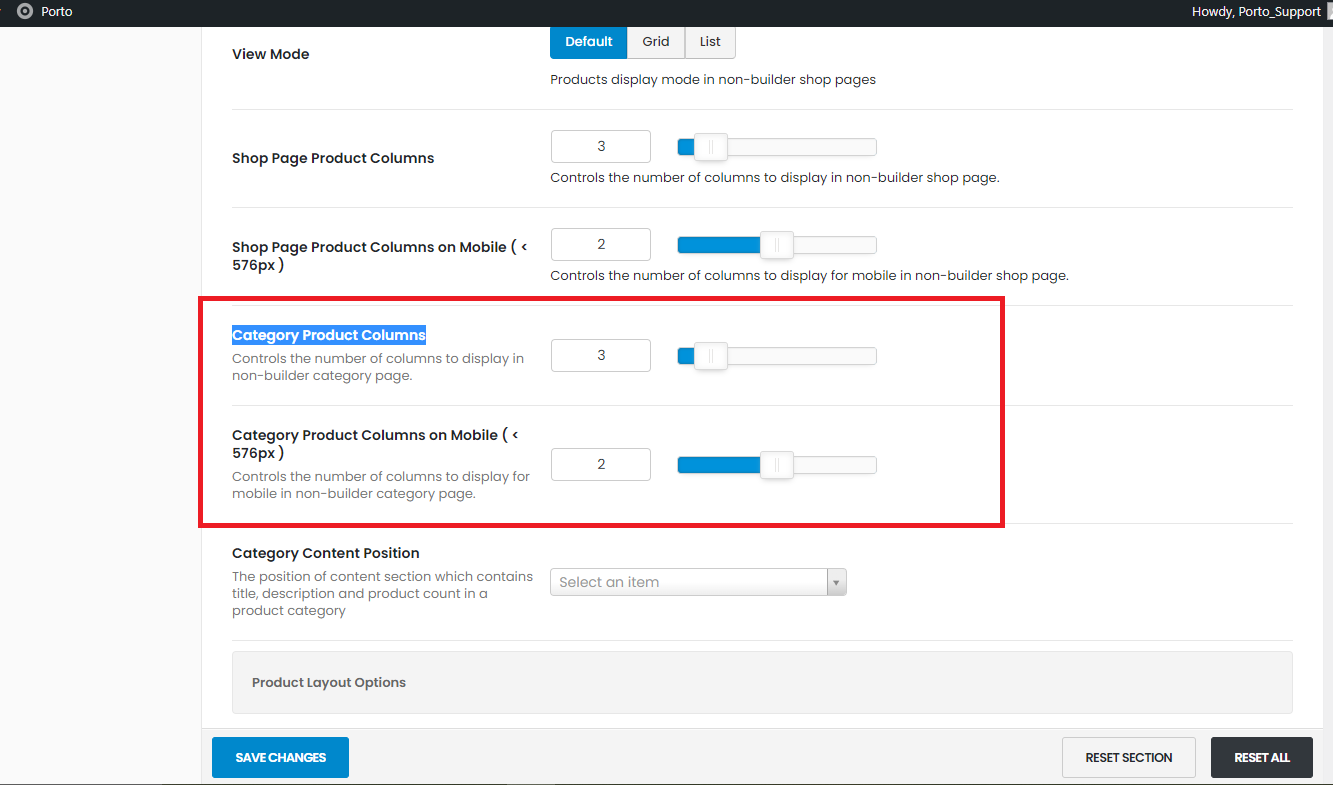Click the View Mode label

click(x=271, y=54)
